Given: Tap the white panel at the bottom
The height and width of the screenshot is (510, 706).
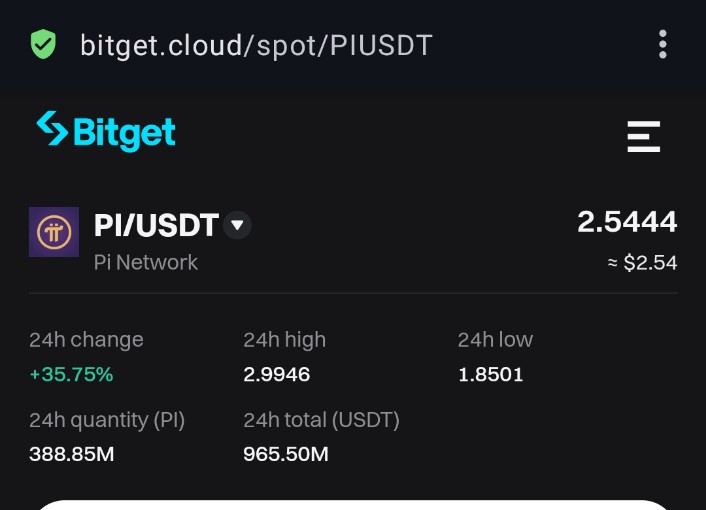Looking at the screenshot, I should [x=353, y=504].
